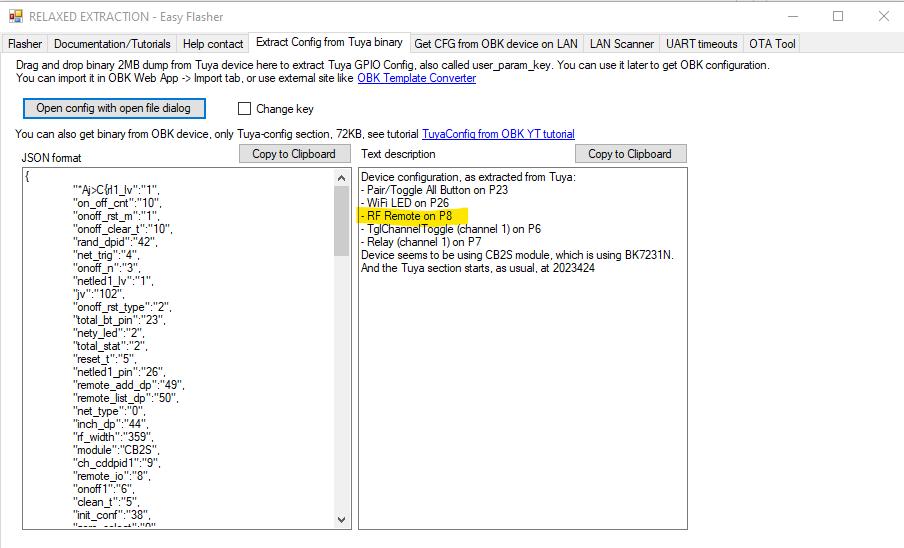Copy JSON format to clipboard
The height and width of the screenshot is (548, 904).
coord(294,154)
